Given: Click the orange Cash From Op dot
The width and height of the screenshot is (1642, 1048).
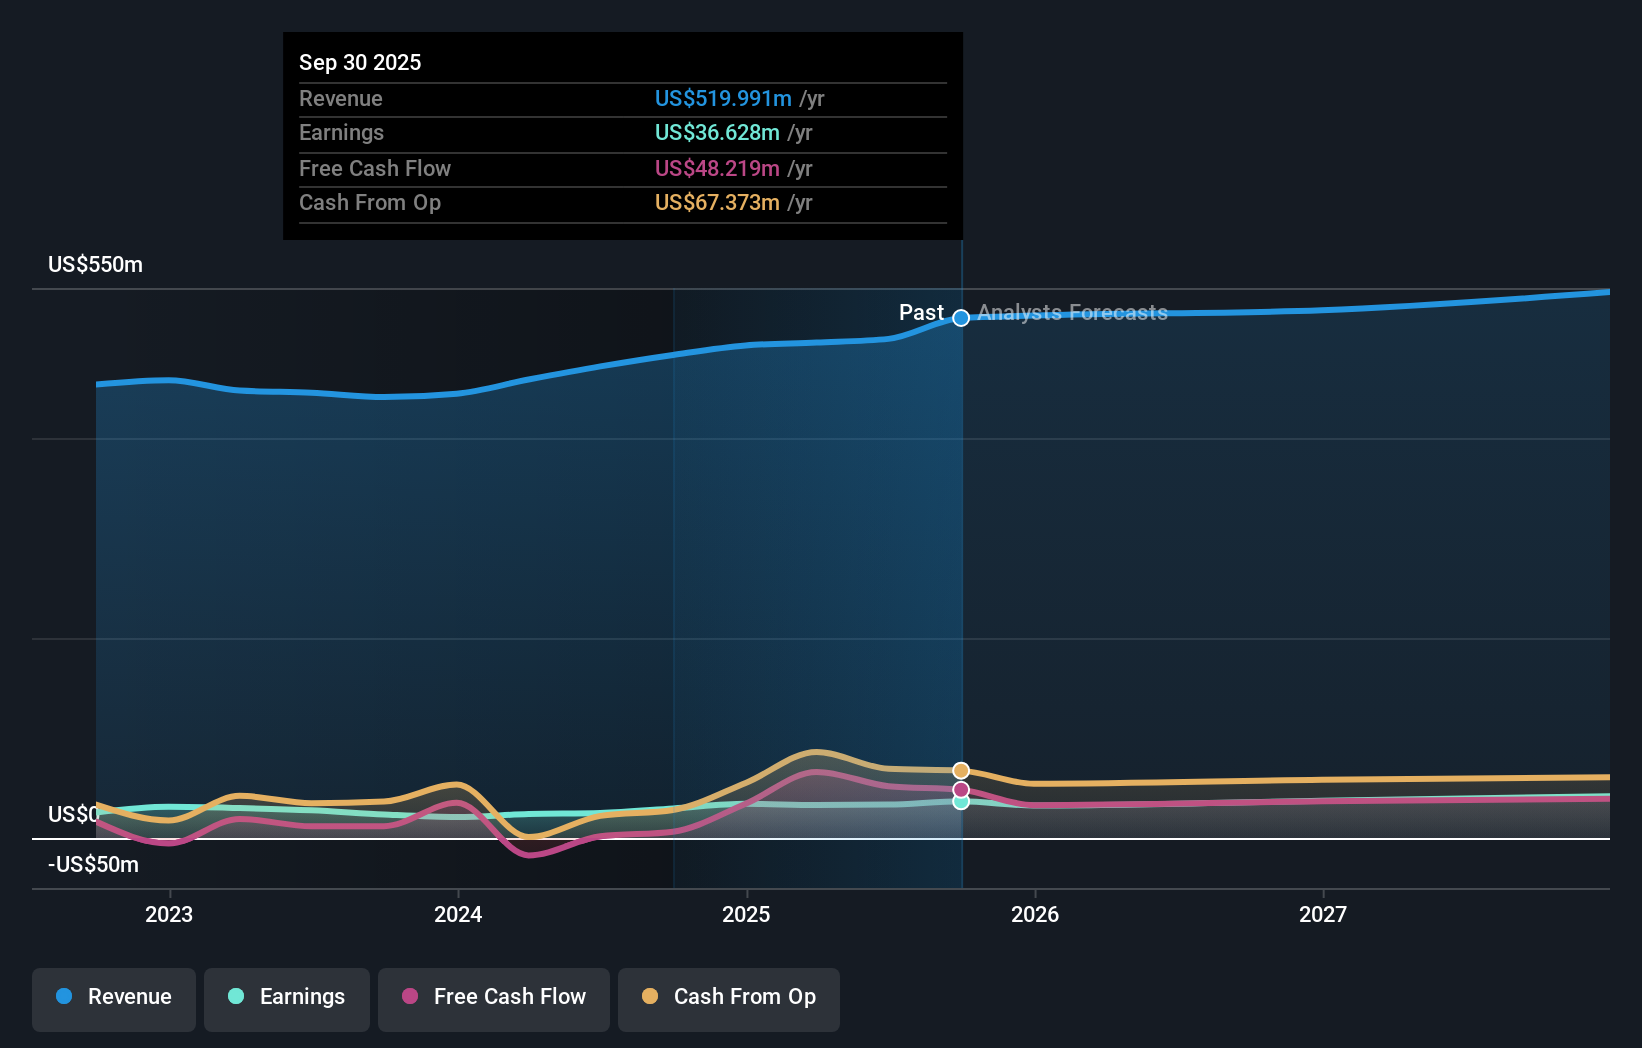Looking at the screenshot, I should 651,997.
